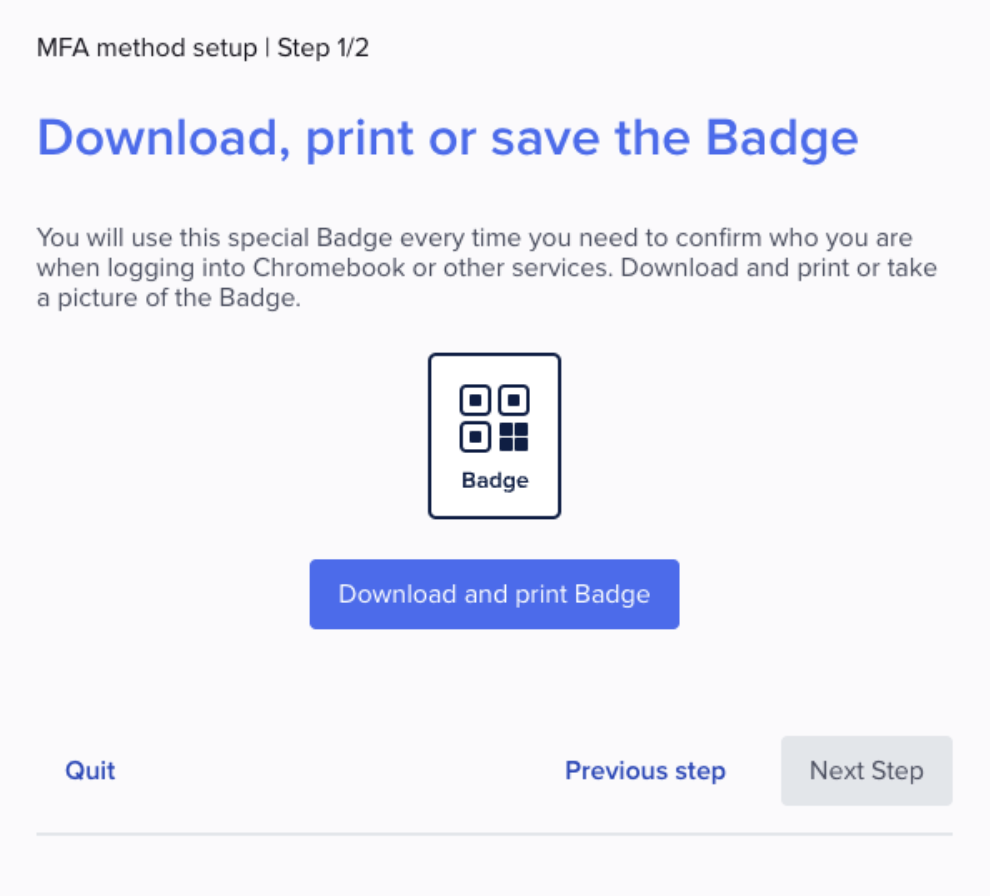Click the horizontal divider below the navigation buttons
The height and width of the screenshot is (896, 990).
pos(494,834)
